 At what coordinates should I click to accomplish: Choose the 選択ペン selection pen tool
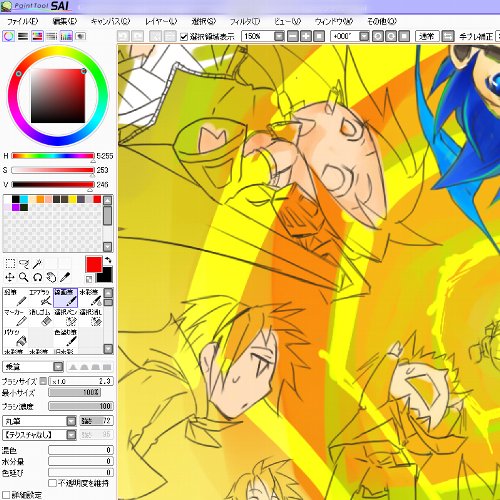[66, 317]
